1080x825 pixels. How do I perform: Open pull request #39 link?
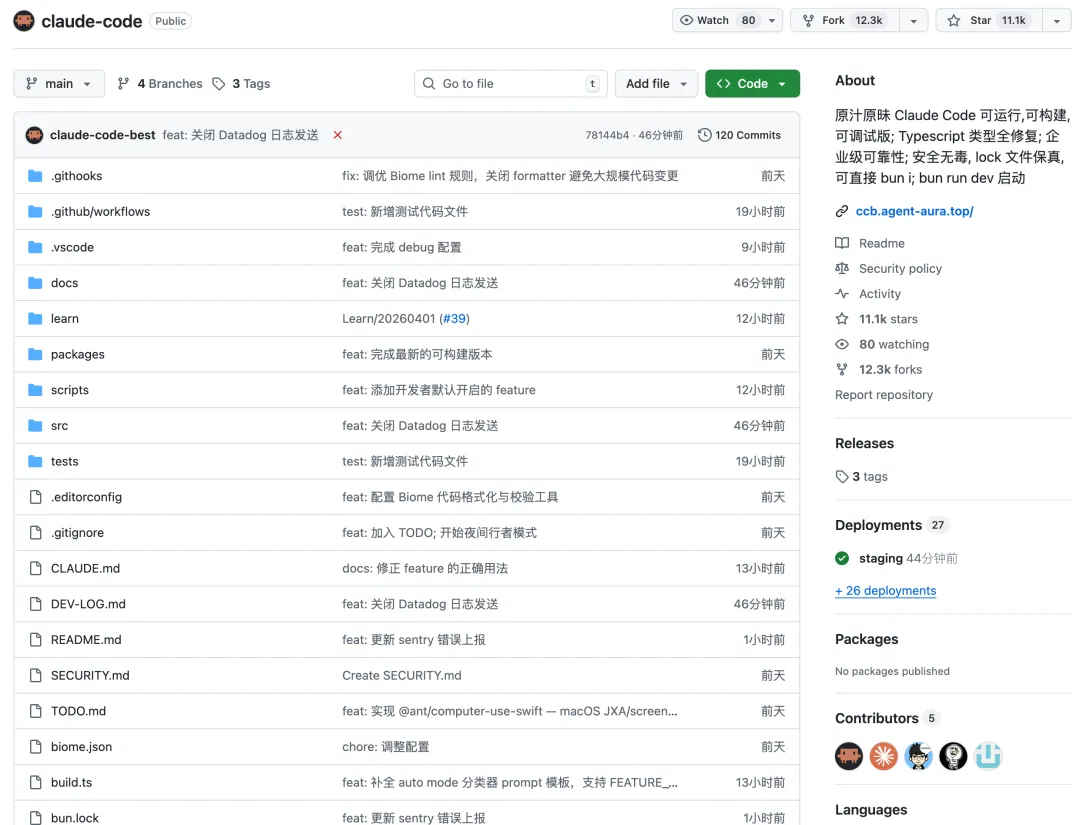454,319
